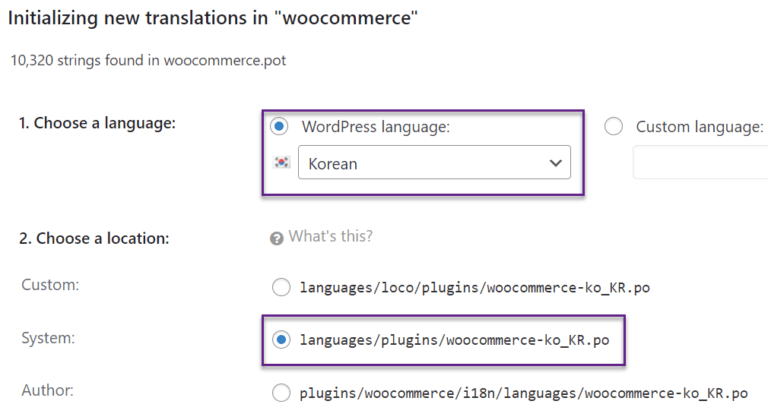Click the System location label
This screenshot has height=420, width=768.
pyautogui.click(x=48, y=338)
